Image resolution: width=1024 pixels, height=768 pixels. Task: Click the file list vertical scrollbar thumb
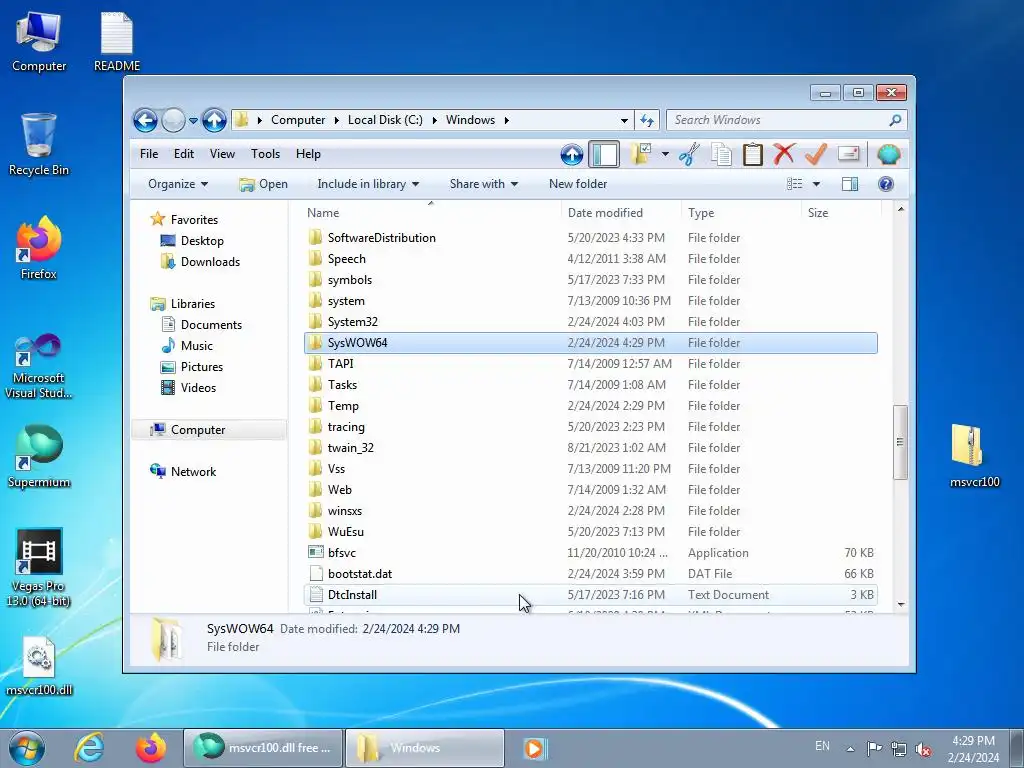coord(900,441)
